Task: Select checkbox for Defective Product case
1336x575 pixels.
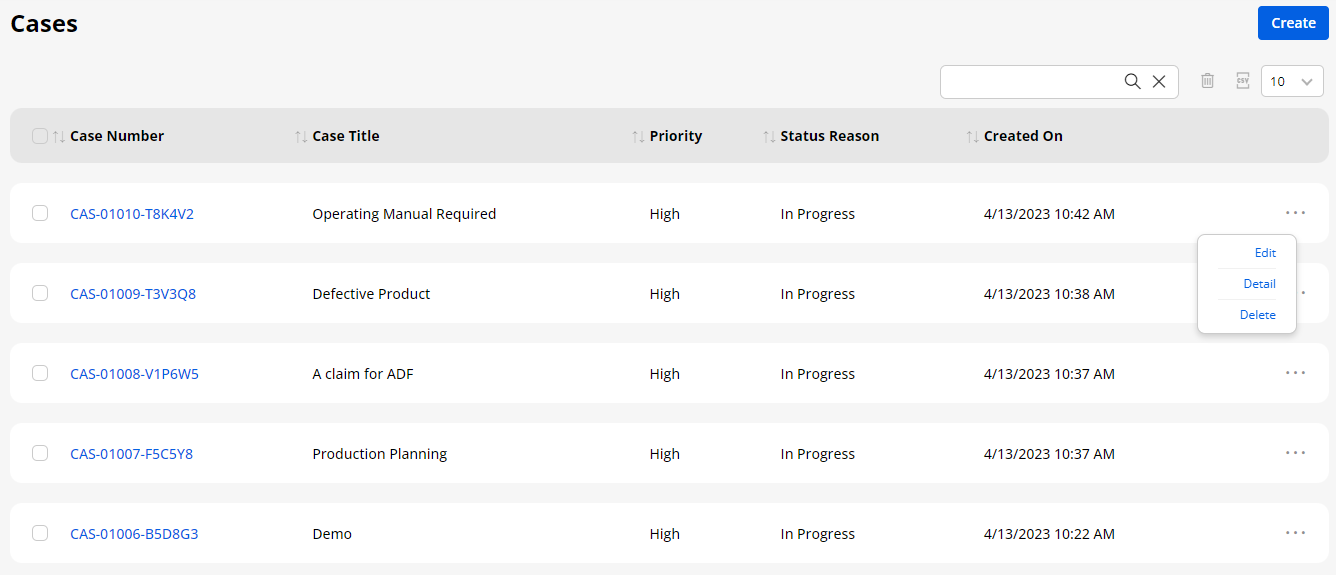Action: (x=40, y=293)
